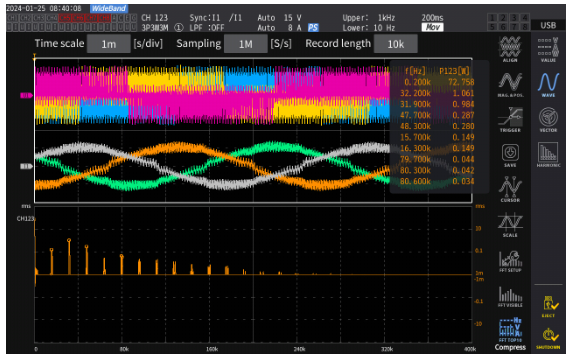Click the CH123 FFT graph label
This screenshot has width=571, height=361.
(25, 219)
